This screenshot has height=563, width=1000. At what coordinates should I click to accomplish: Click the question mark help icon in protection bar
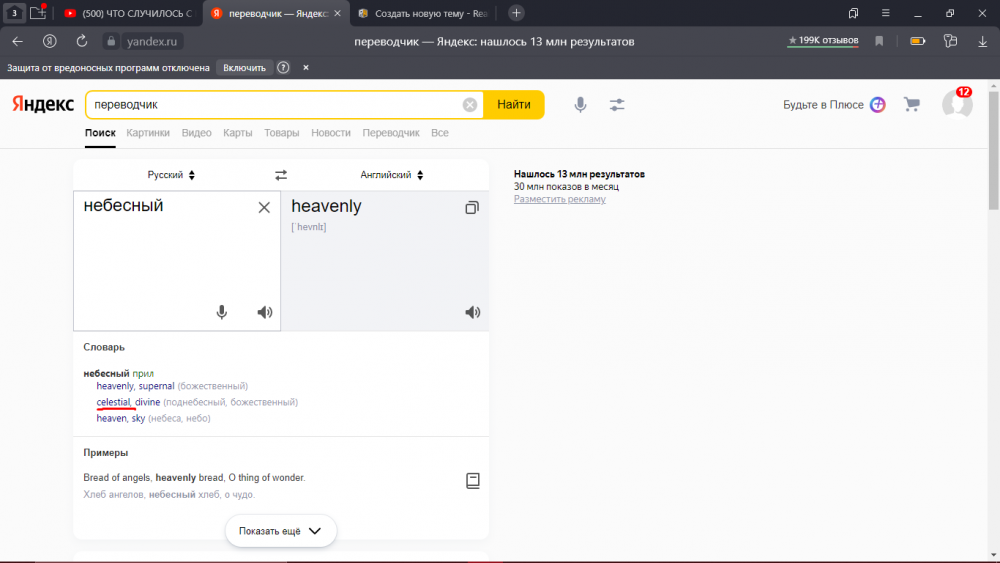pos(283,68)
